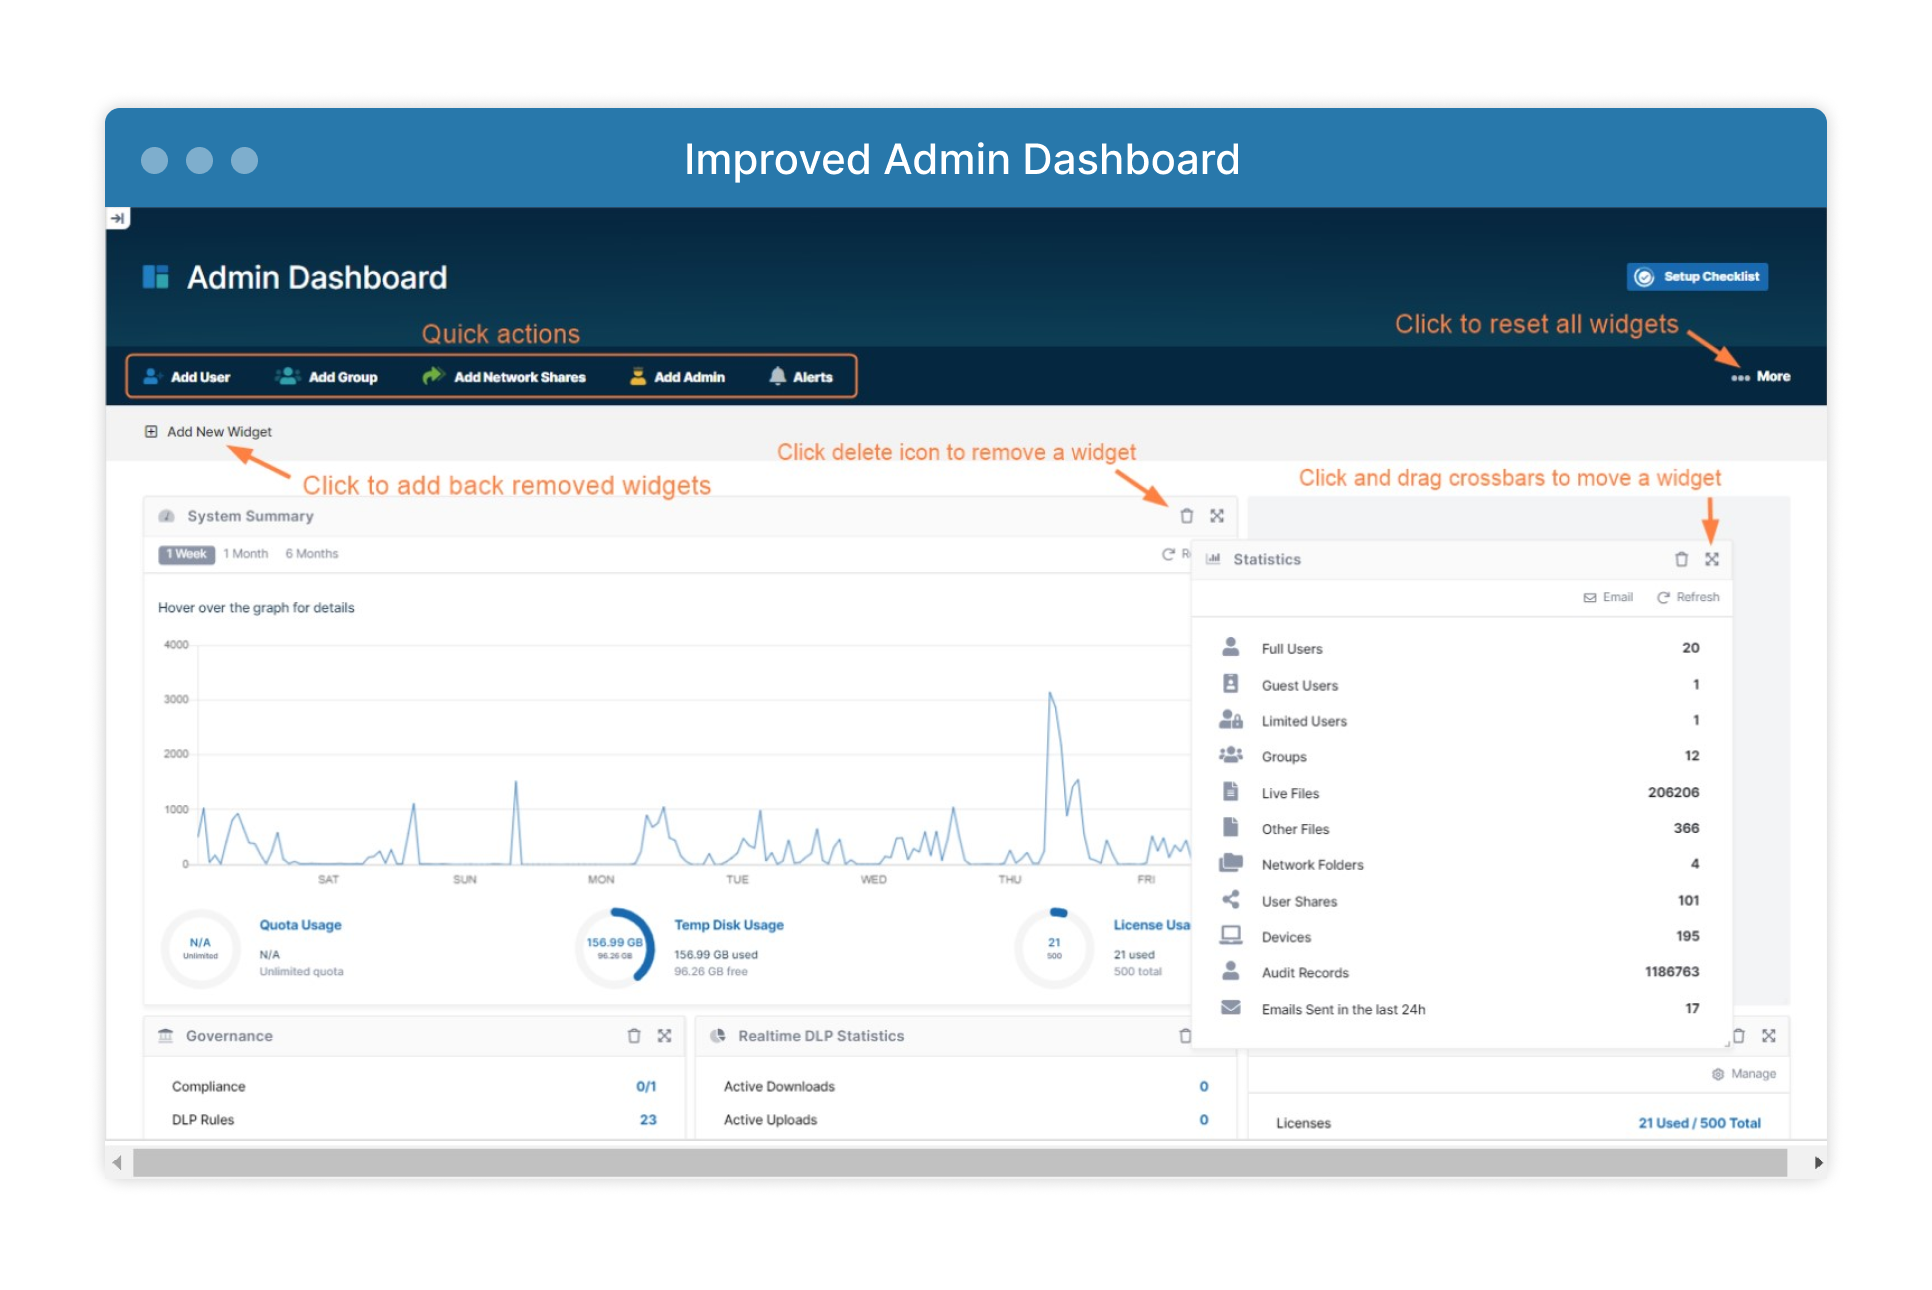The width and height of the screenshot is (1932, 1290).
Task: Select the 1 Month range tab
Action: [x=246, y=554]
